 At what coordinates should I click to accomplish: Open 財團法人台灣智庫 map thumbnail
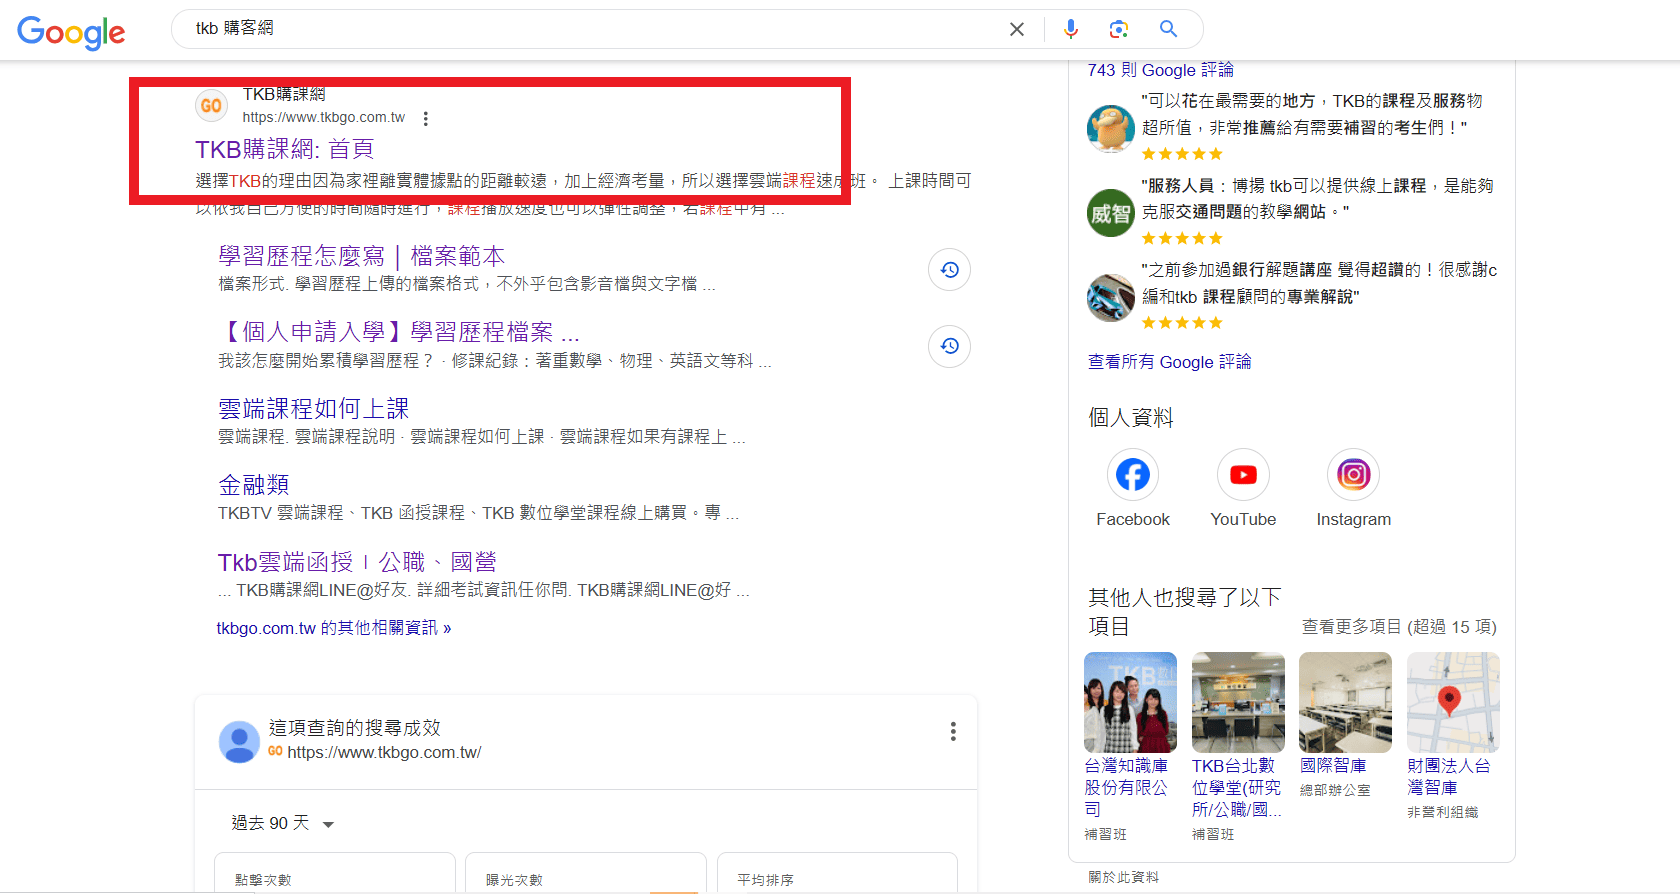click(x=1453, y=702)
